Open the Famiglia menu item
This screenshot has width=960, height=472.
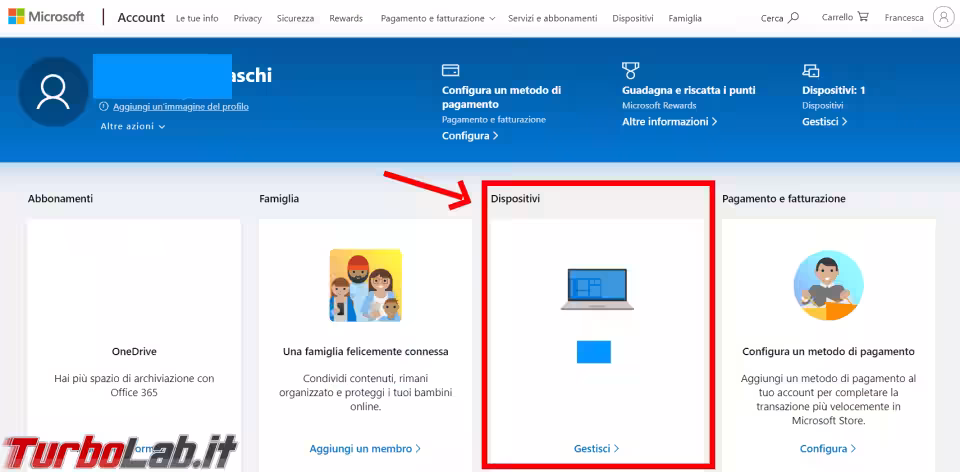(x=685, y=18)
